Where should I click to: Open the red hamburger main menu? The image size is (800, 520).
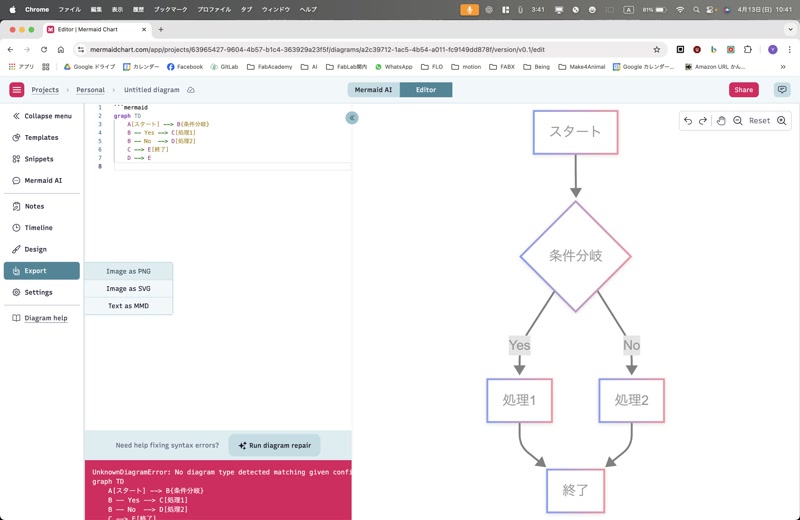17,90
